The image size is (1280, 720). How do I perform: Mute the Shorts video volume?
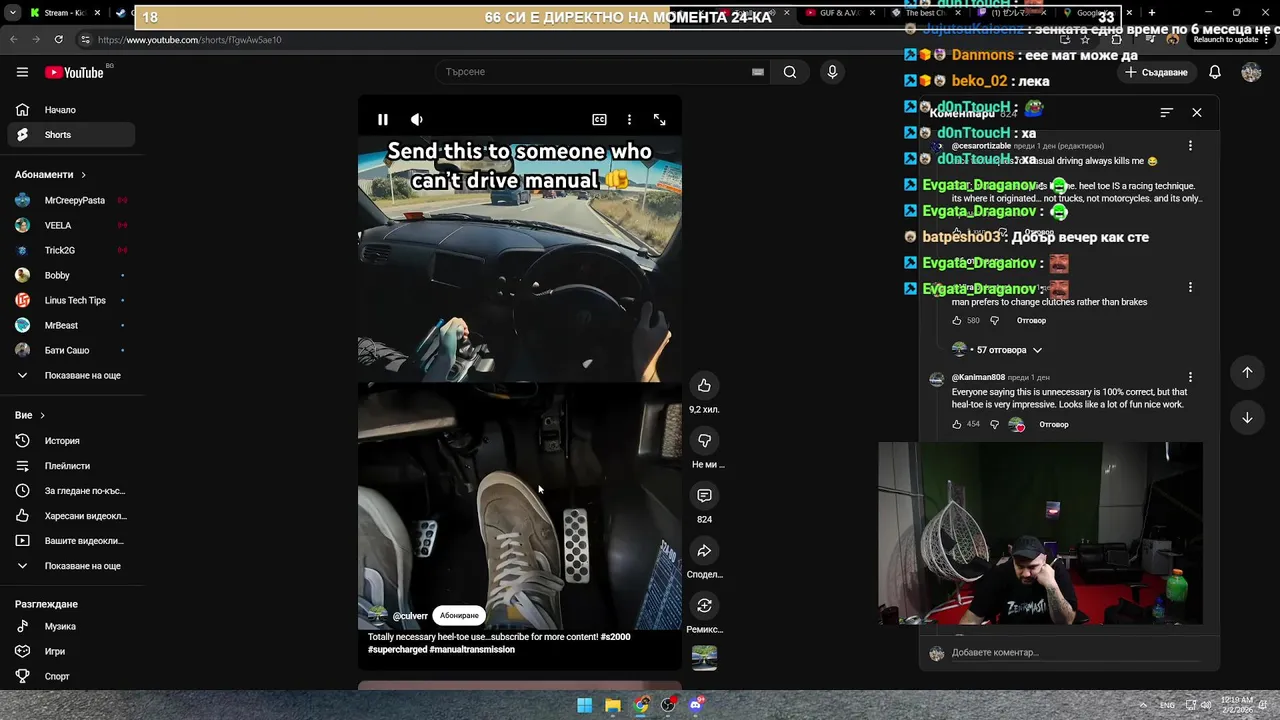pos(417,119)
